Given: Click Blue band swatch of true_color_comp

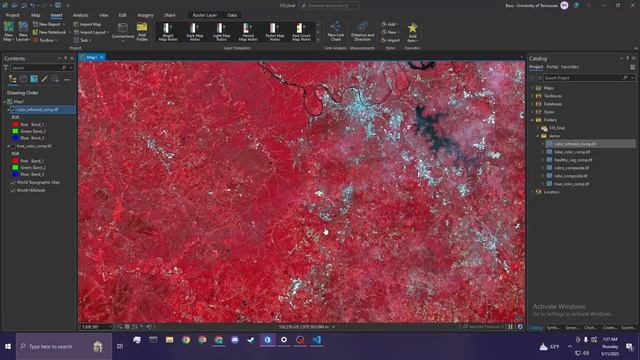Looking at the screenshot, I should click(16, 174).
